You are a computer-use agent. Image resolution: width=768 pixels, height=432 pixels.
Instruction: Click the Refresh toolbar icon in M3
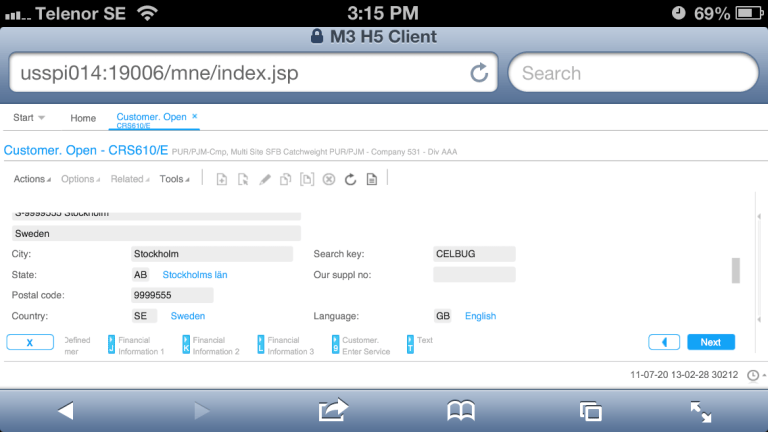click(350, 179)
